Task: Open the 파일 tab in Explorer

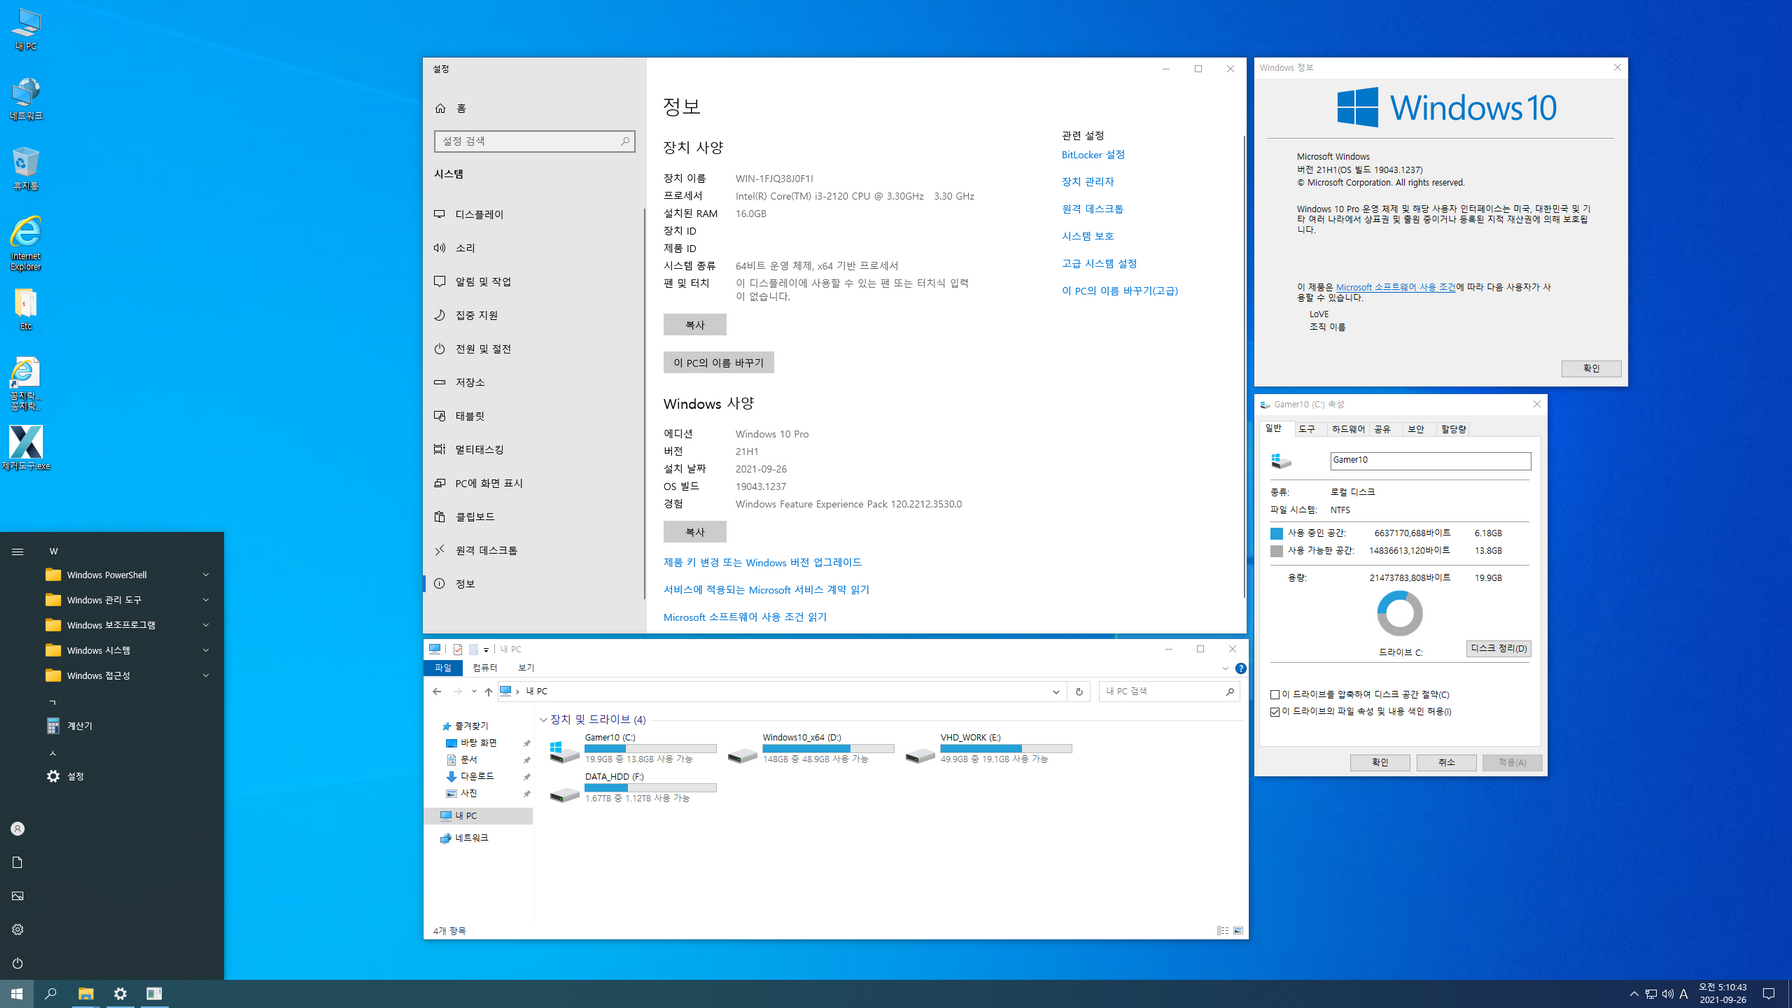Action: [x=443, y=668]
